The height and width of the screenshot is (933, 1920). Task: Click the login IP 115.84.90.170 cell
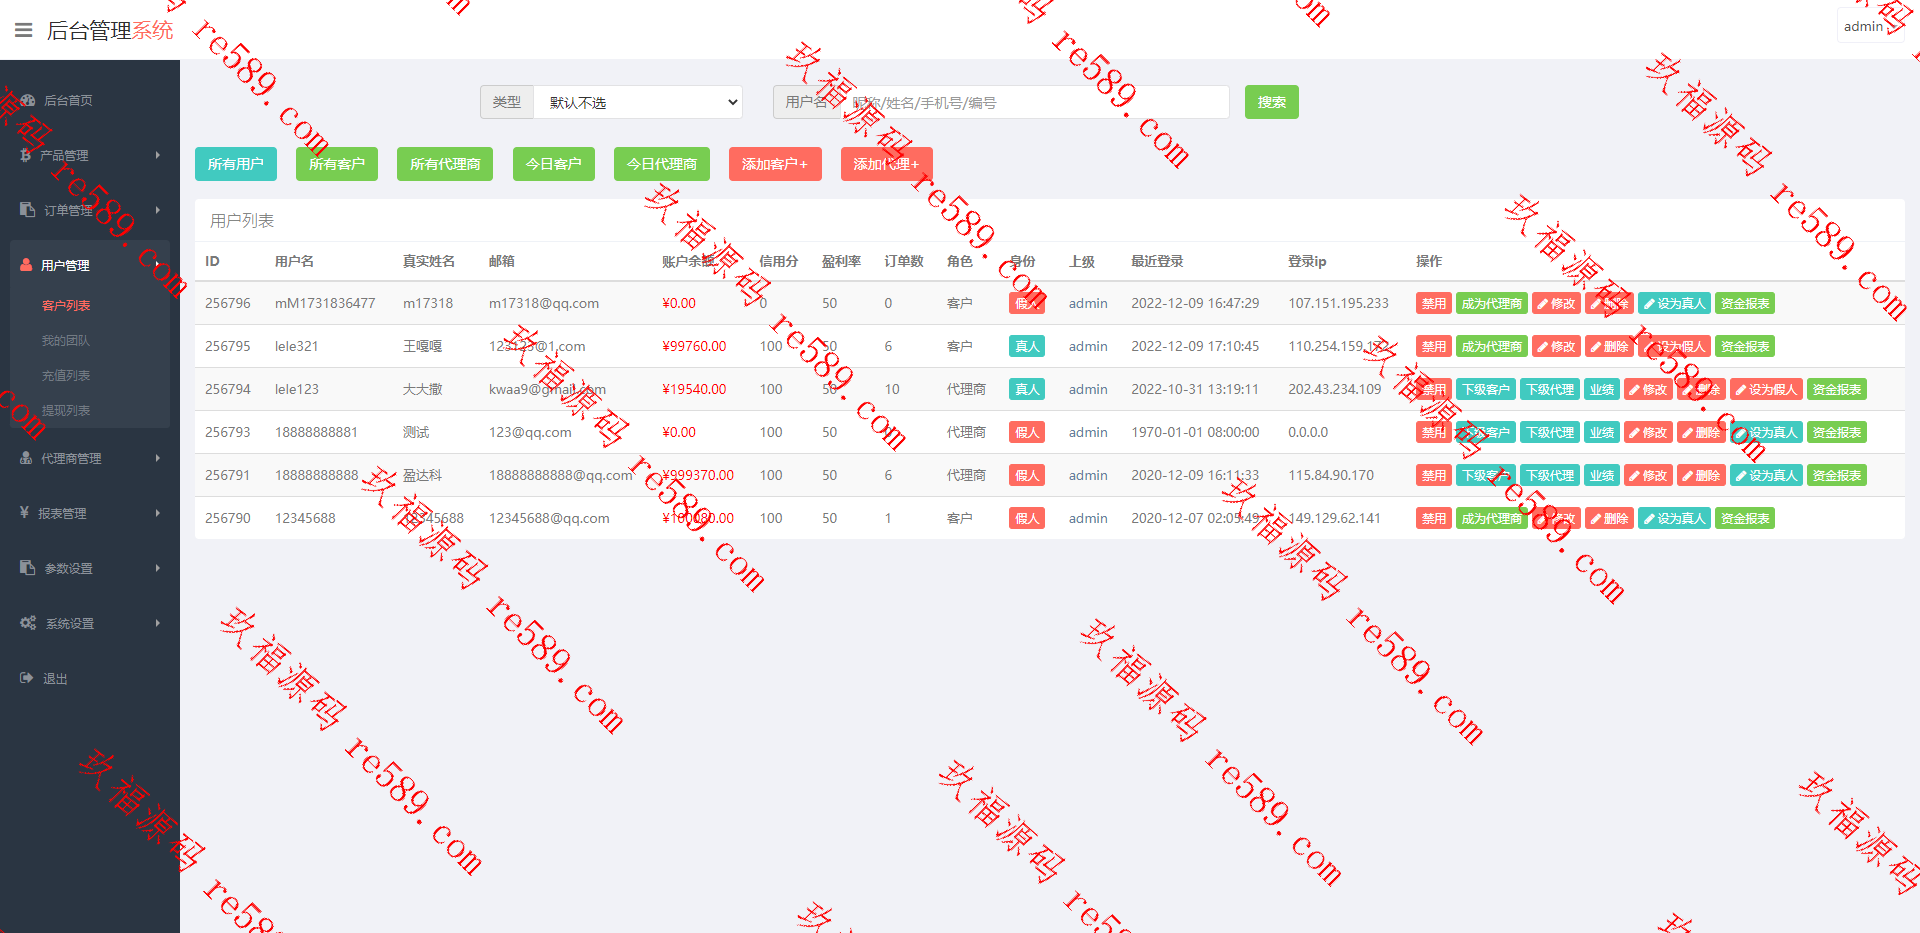(x=1331, y=476)
